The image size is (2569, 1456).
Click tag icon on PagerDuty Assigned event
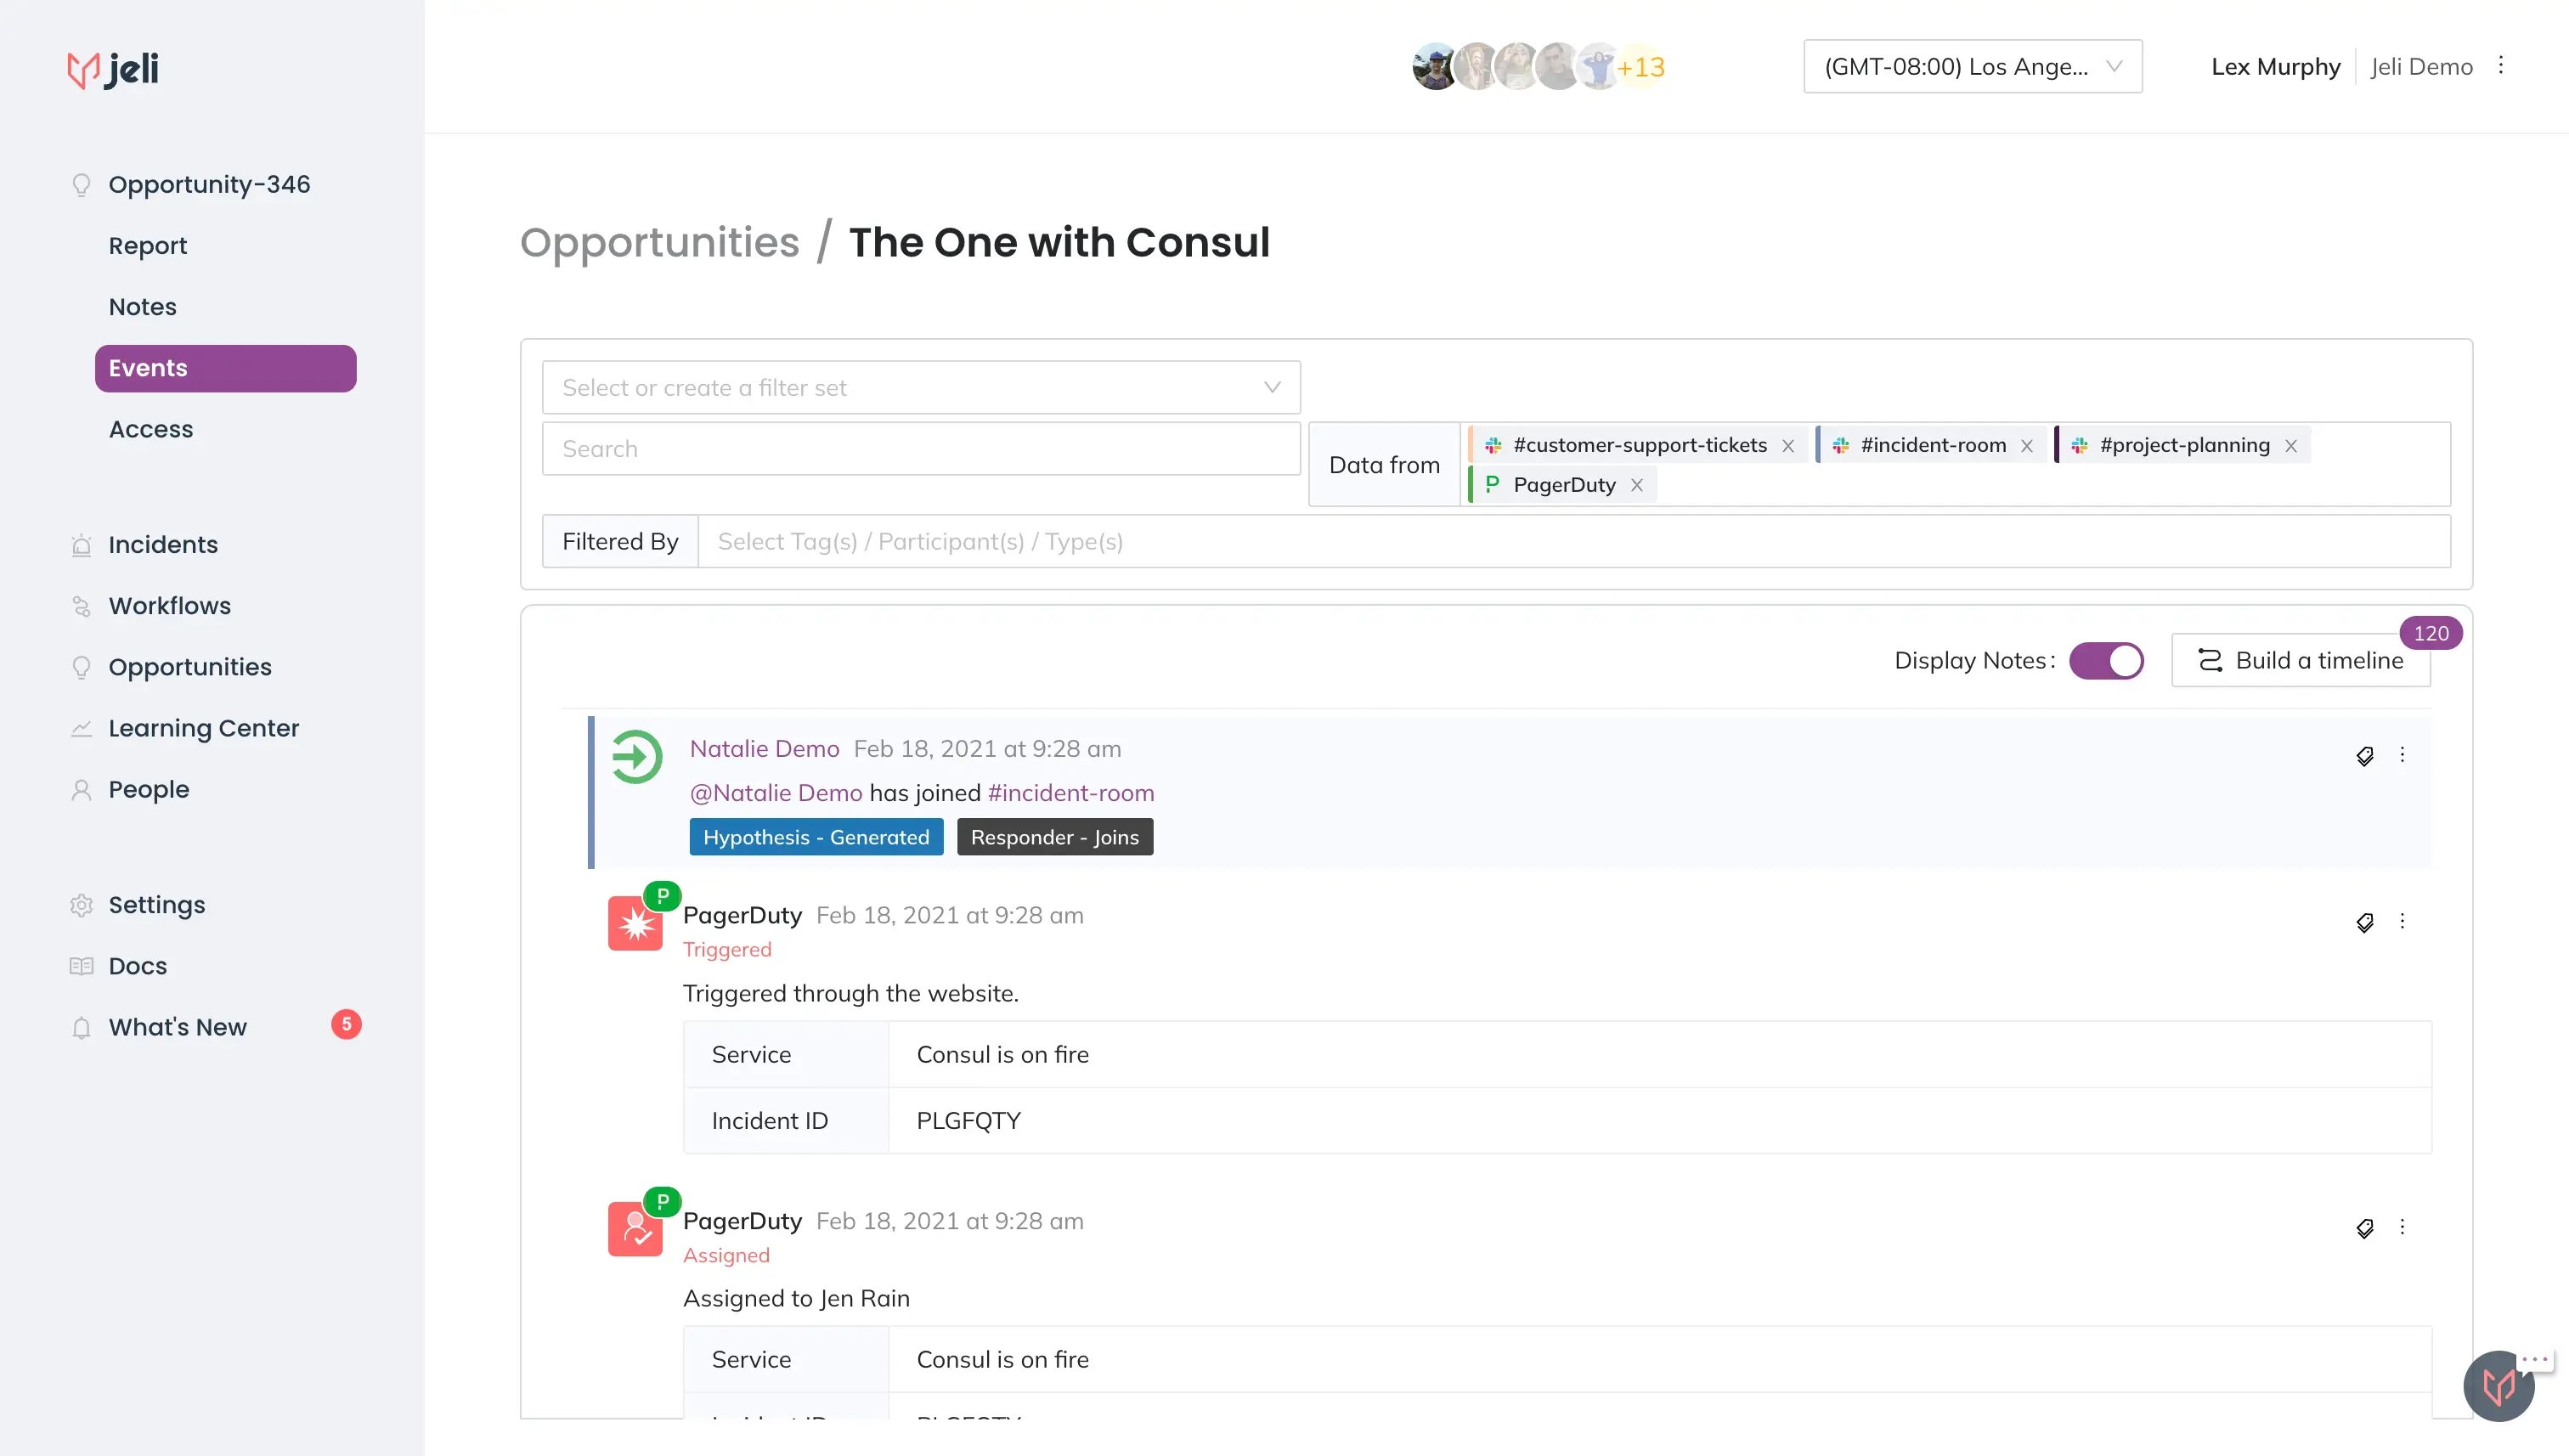click(2364, 1228)
